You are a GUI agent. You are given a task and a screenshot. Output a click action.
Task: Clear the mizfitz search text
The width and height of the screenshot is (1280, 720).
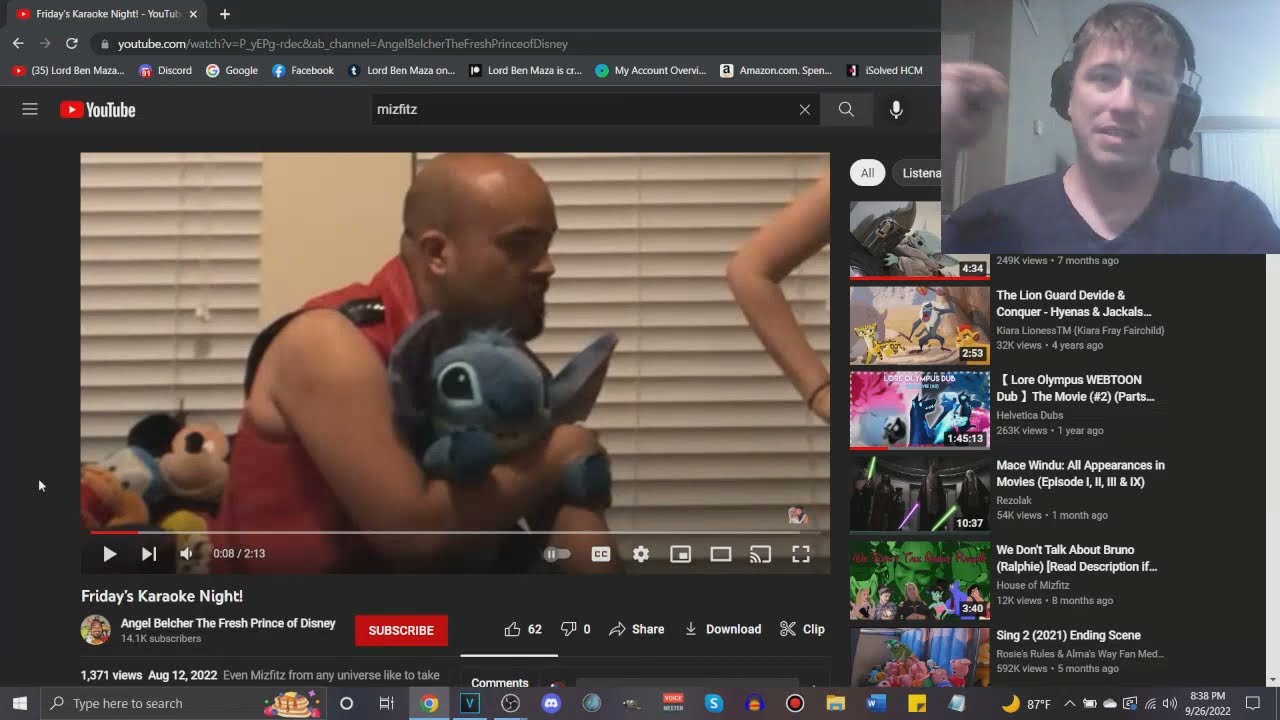[x=805, y=109]
